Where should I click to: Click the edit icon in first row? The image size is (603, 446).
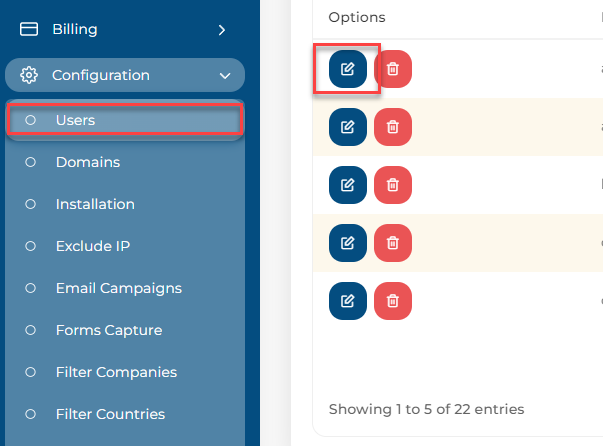click(348, 69)
